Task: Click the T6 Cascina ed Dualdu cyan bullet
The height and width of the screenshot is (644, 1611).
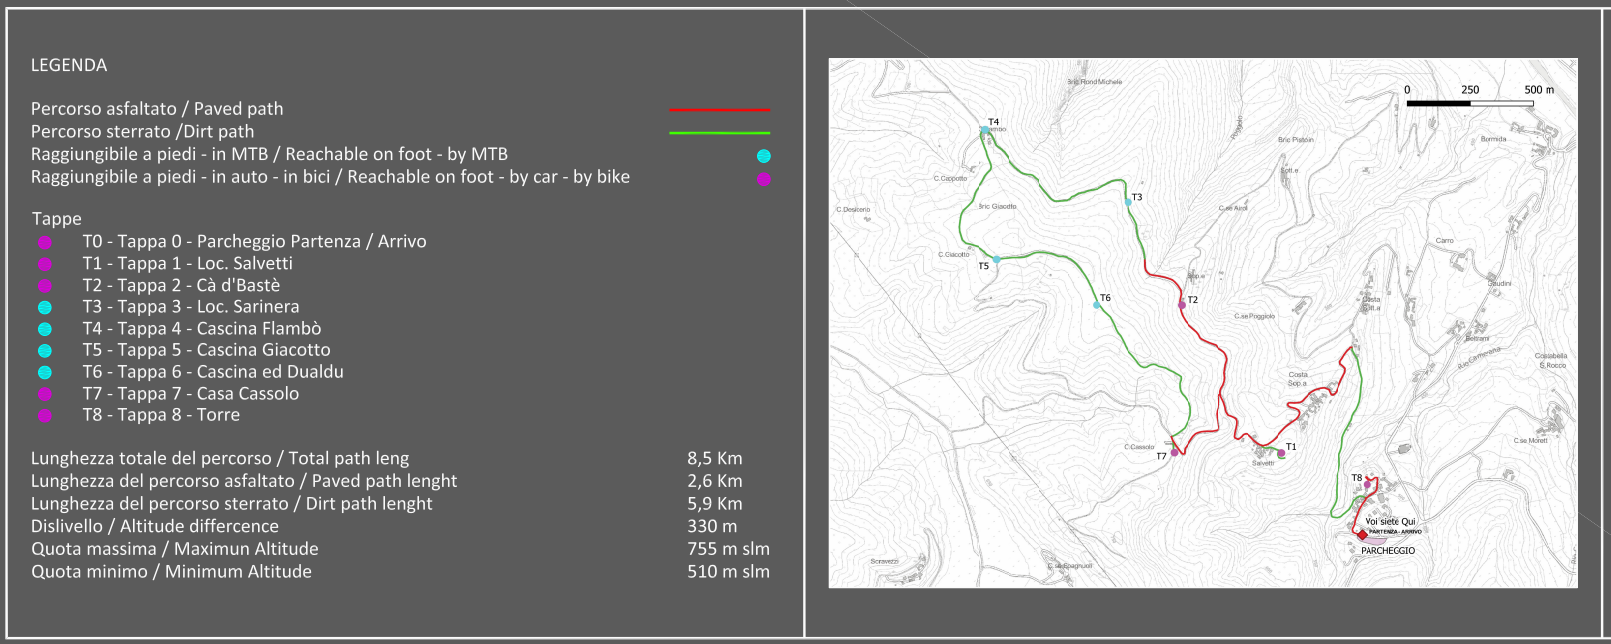Action: coord(45,372)
